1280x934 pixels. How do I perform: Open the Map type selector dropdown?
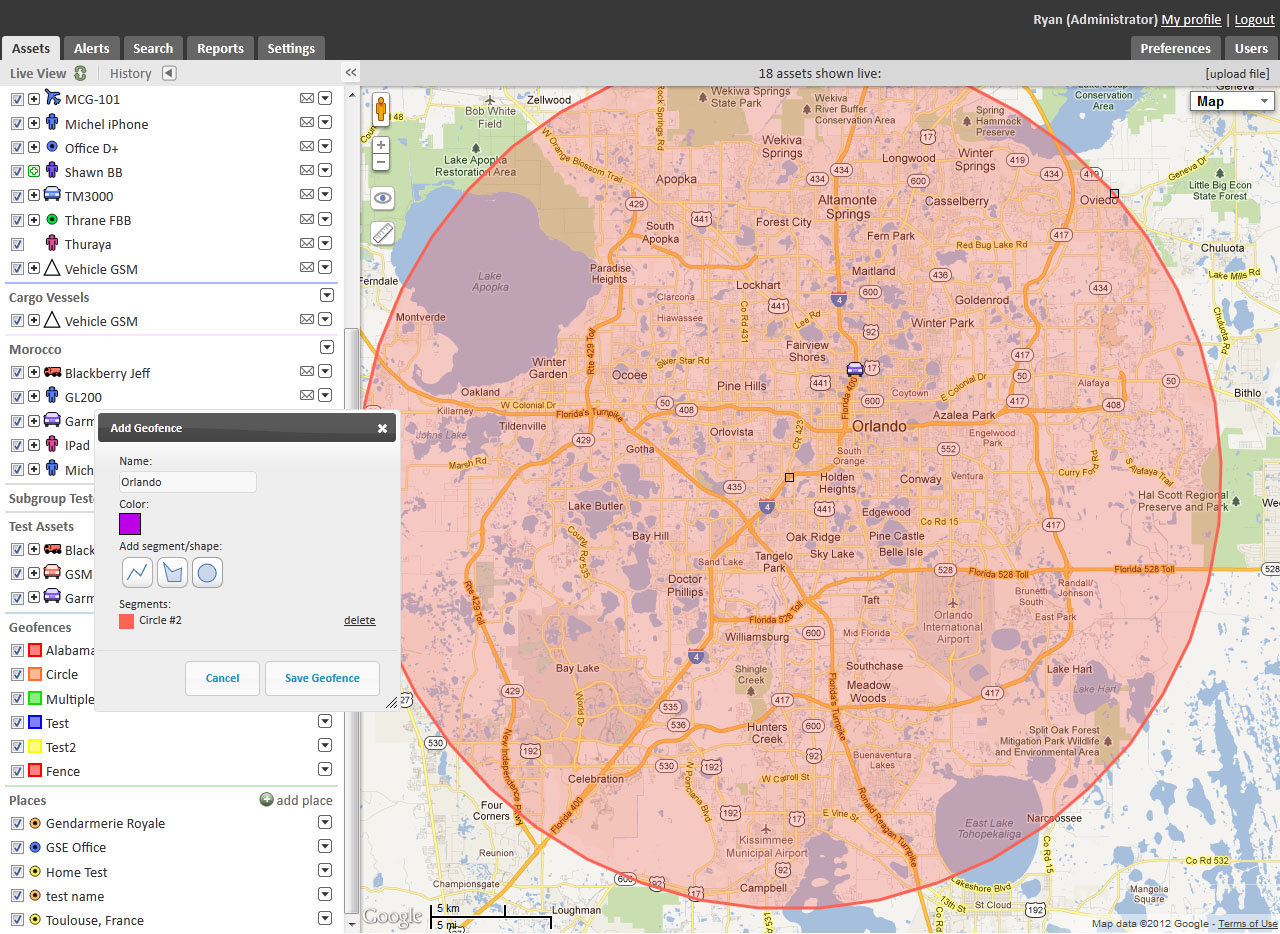click(x=1231, y=100)
